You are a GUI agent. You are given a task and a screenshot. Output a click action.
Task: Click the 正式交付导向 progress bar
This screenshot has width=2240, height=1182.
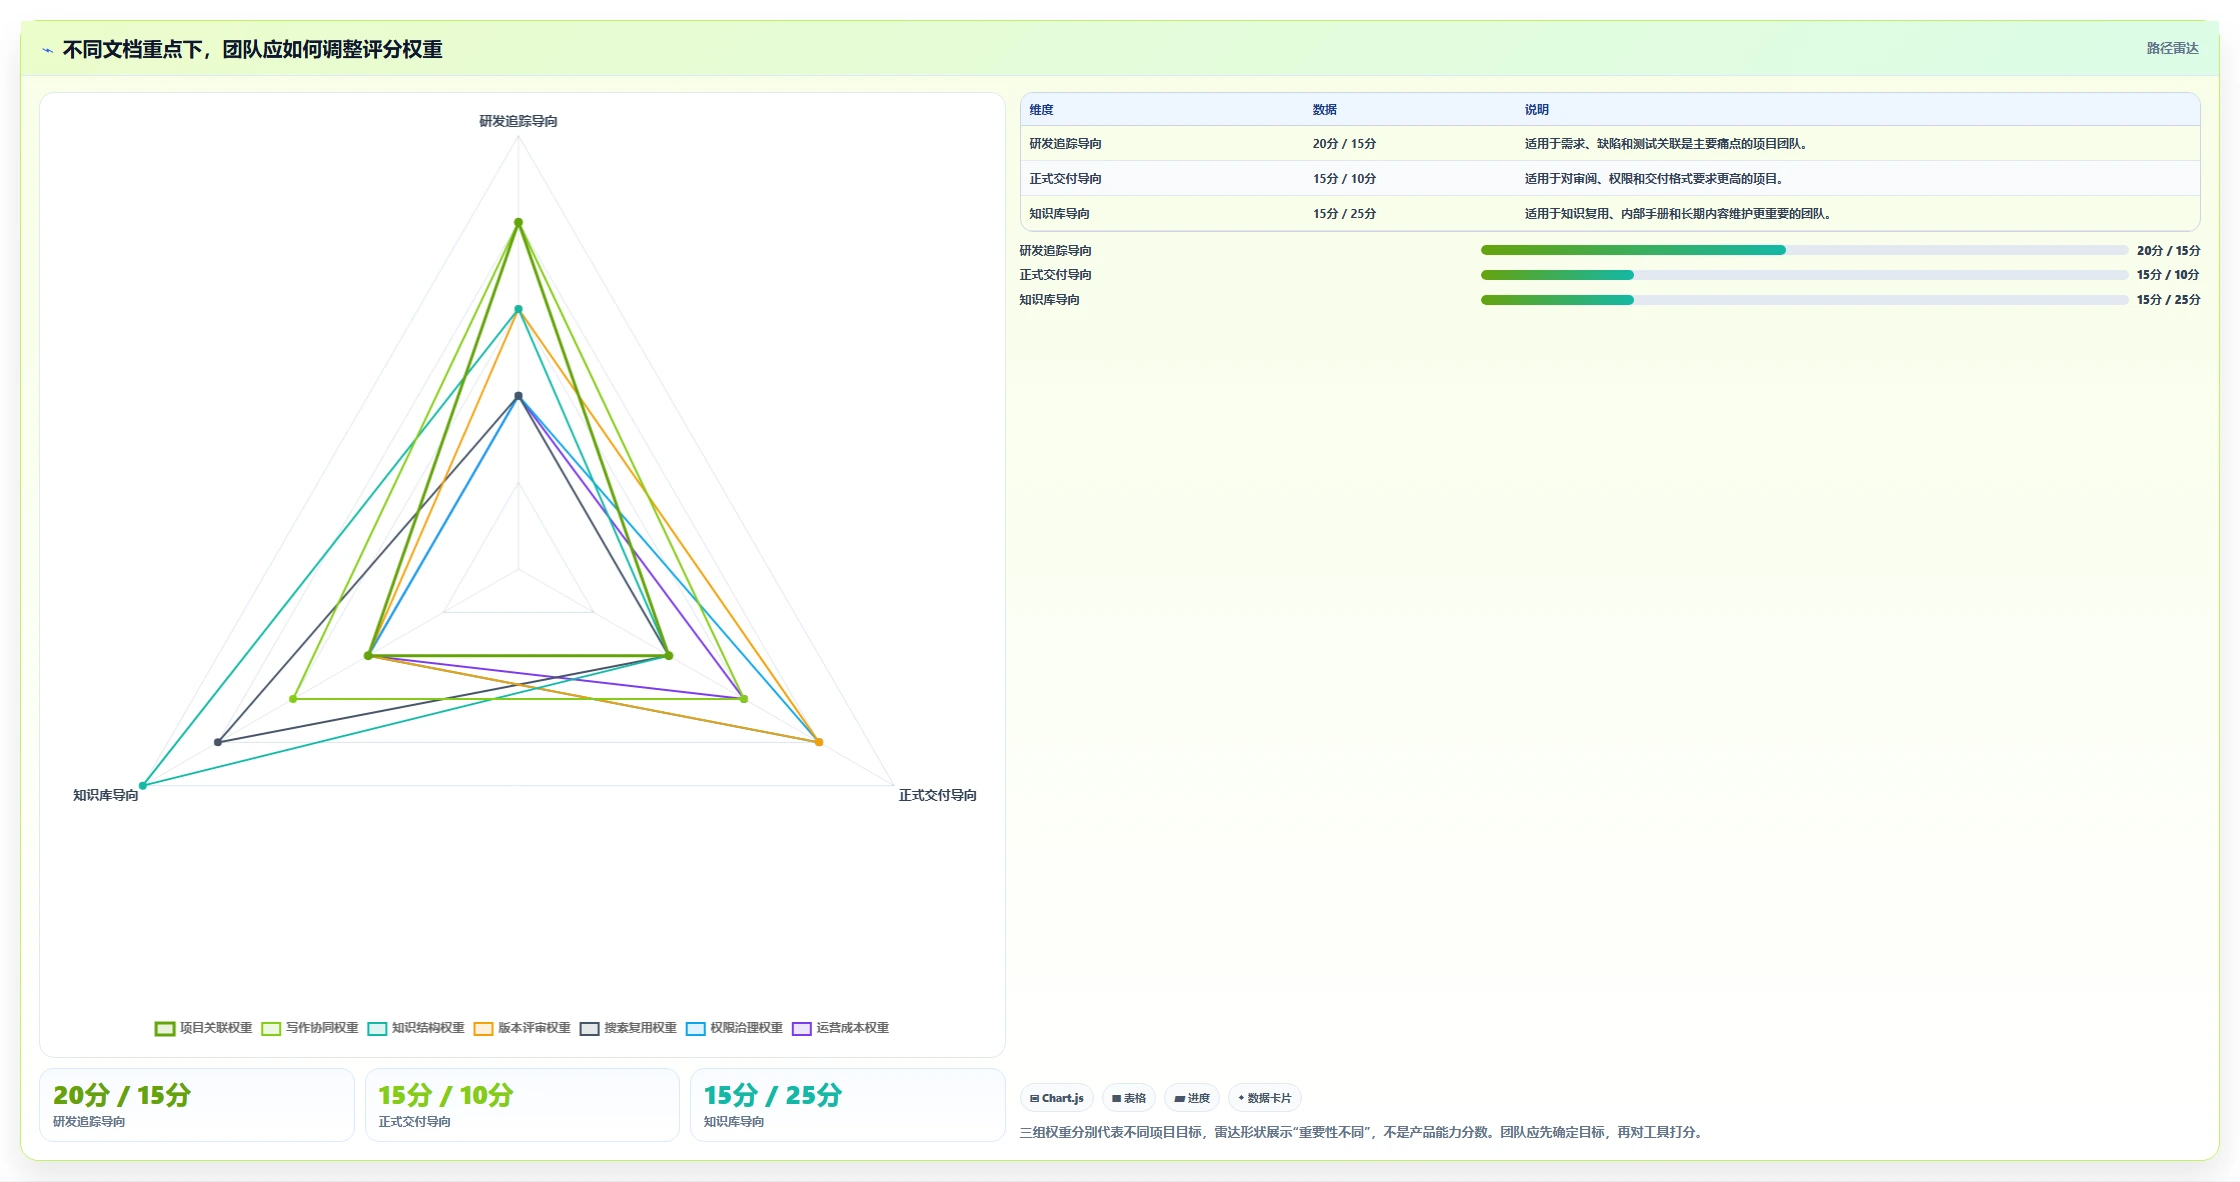click(x=1804, y=275)
